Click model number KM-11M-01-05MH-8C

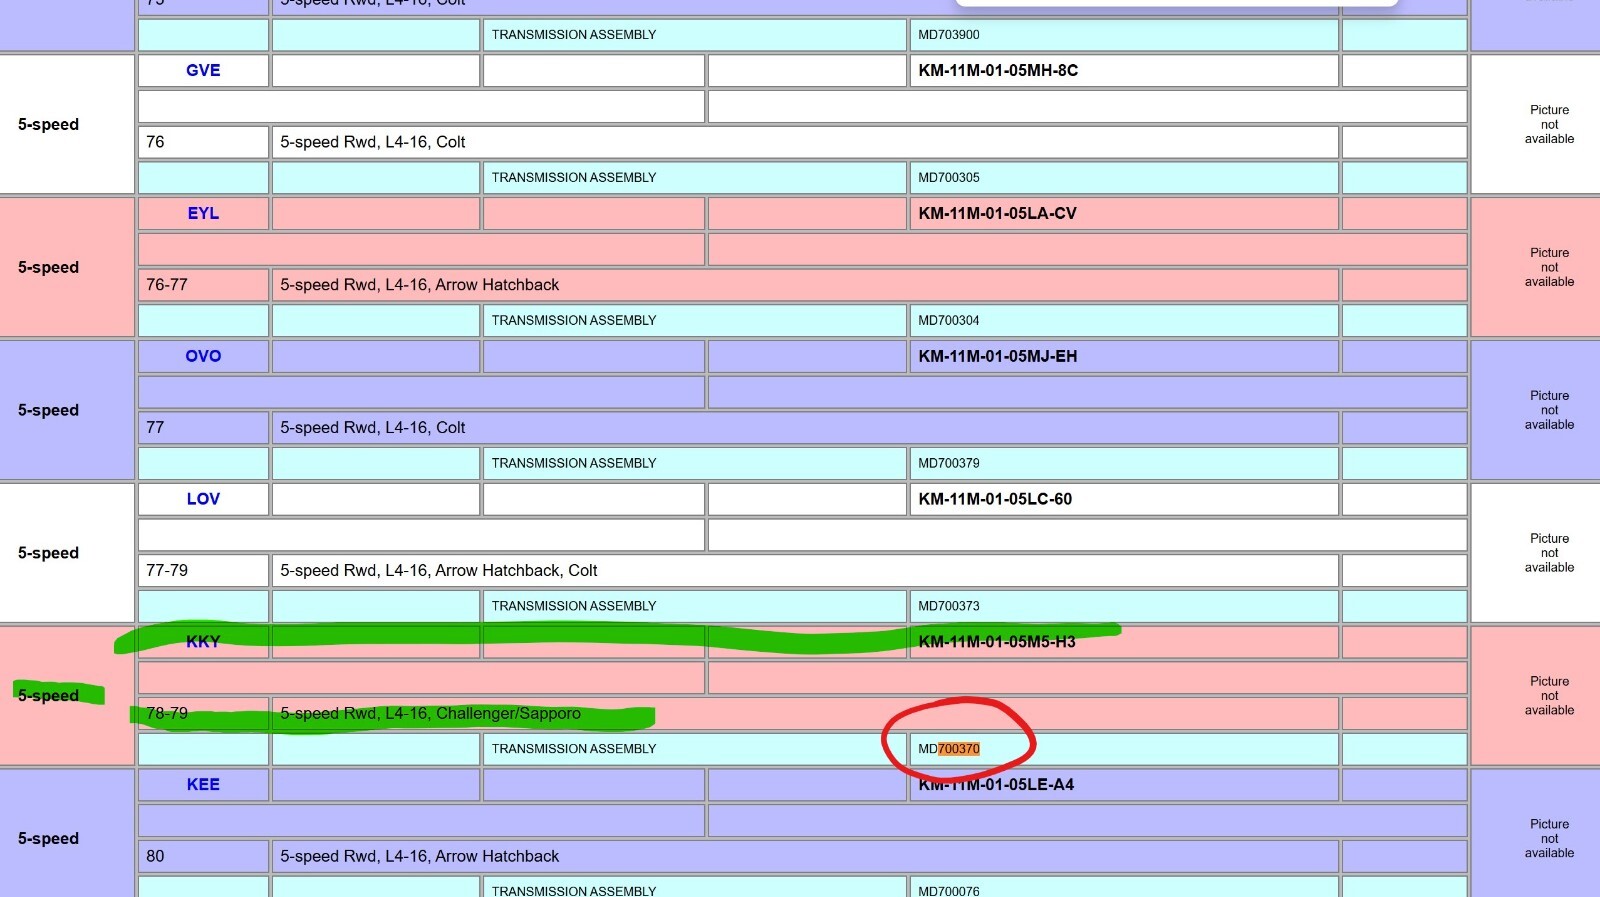998,70
